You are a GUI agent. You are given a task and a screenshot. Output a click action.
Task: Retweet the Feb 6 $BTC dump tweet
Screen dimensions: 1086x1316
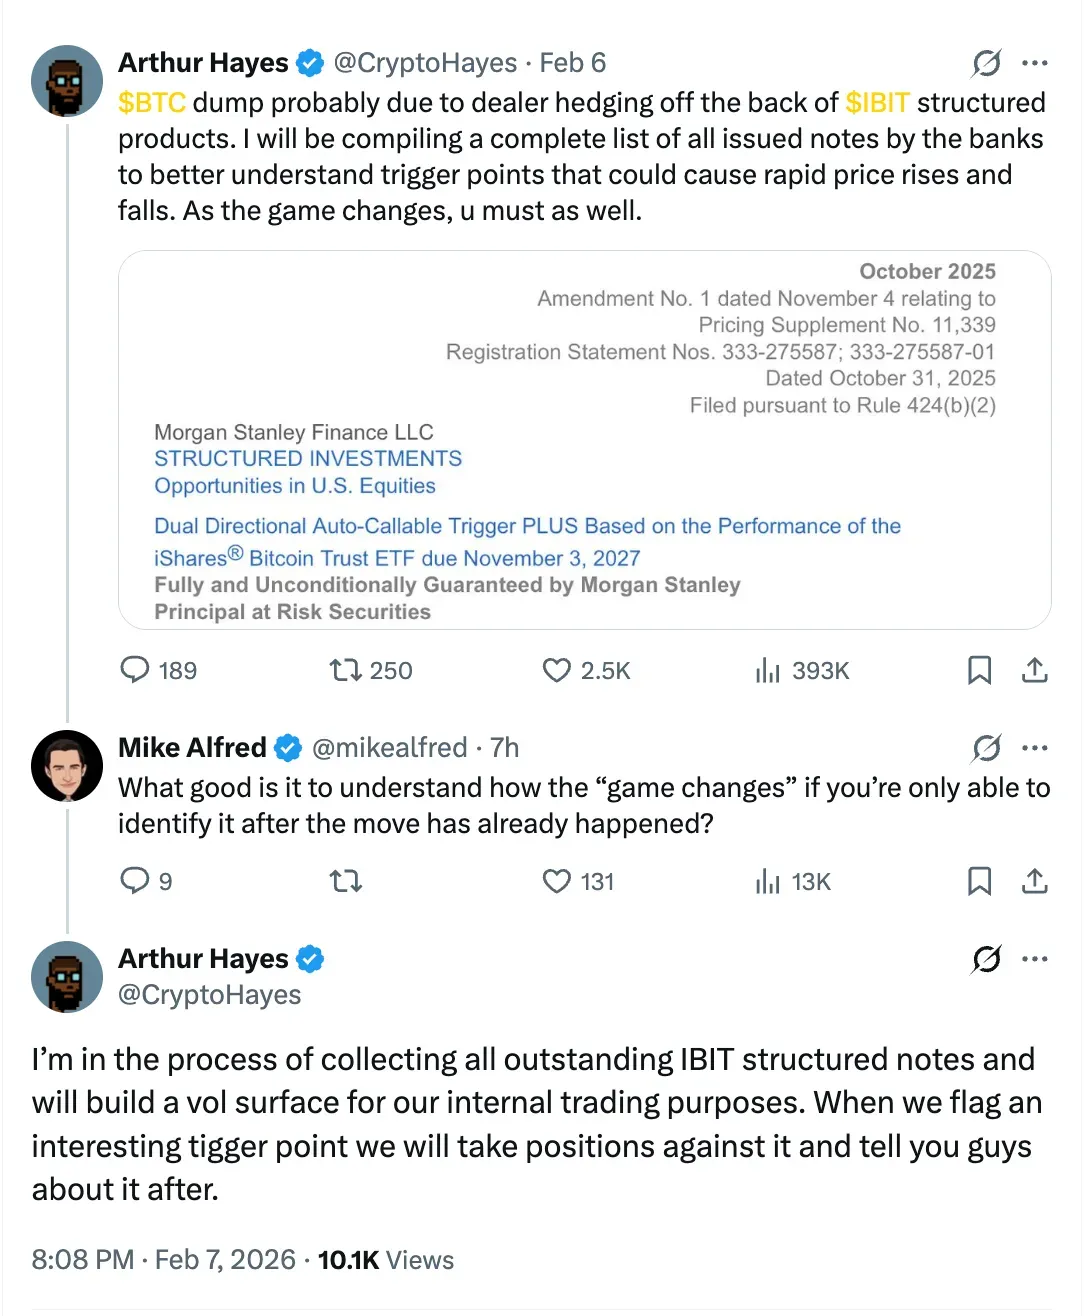coord(346,669)
